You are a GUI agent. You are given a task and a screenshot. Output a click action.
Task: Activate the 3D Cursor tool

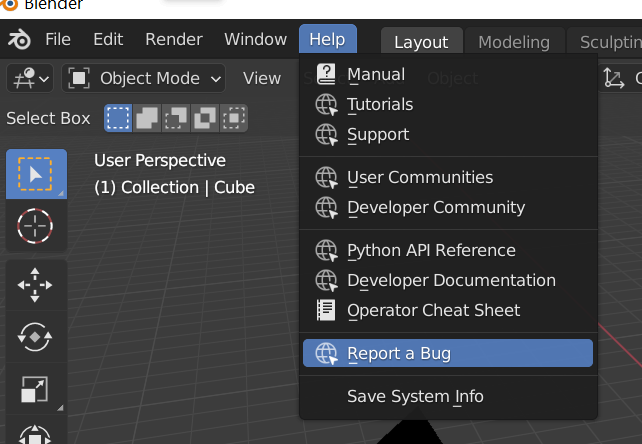[x=35, y=226]
